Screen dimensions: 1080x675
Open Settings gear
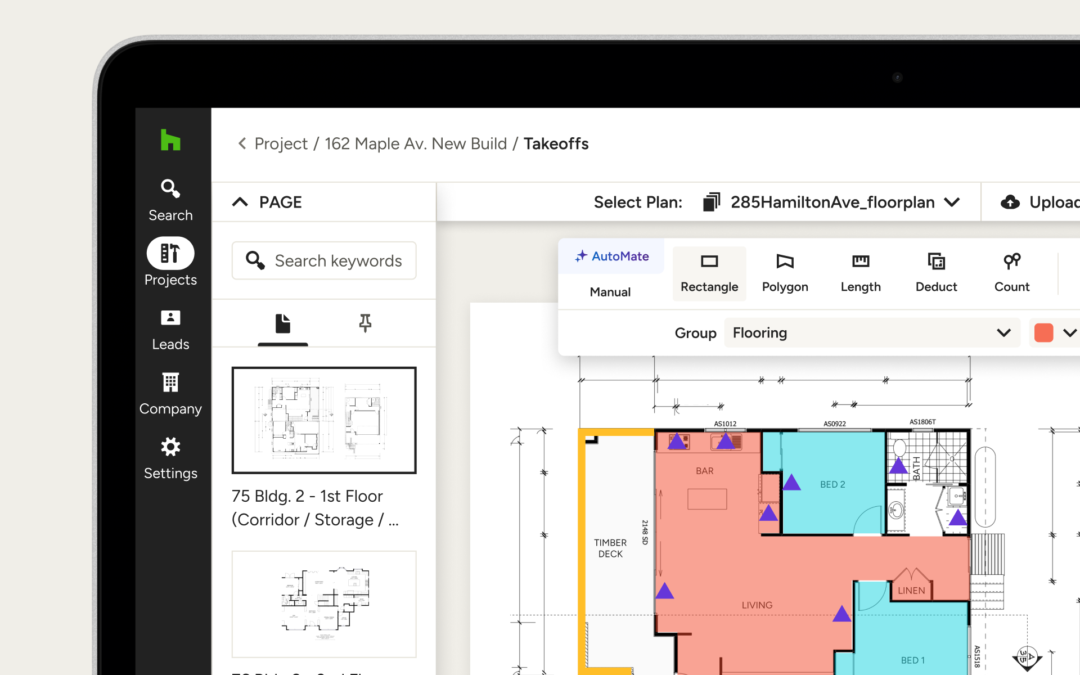pos(170,459)
